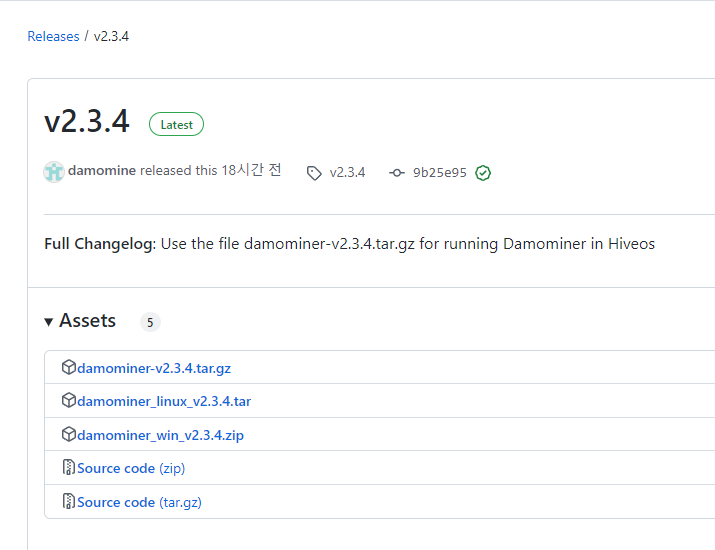Click file icon for Source code (tar.gz)
The image size is (715, 550).
pos(68,501)
